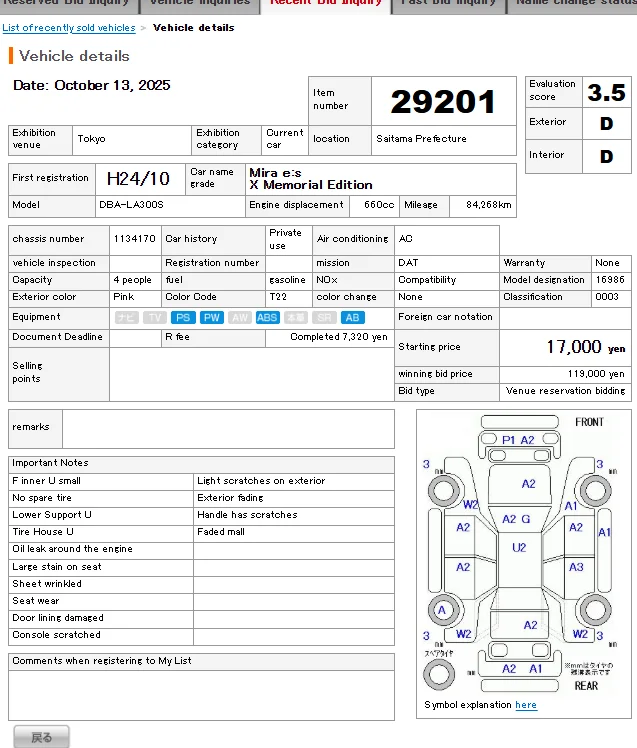The width and height of the screenshot is (637, 748).
Task: Open List of recently sold vehicles link
Action: coord(69,28)
